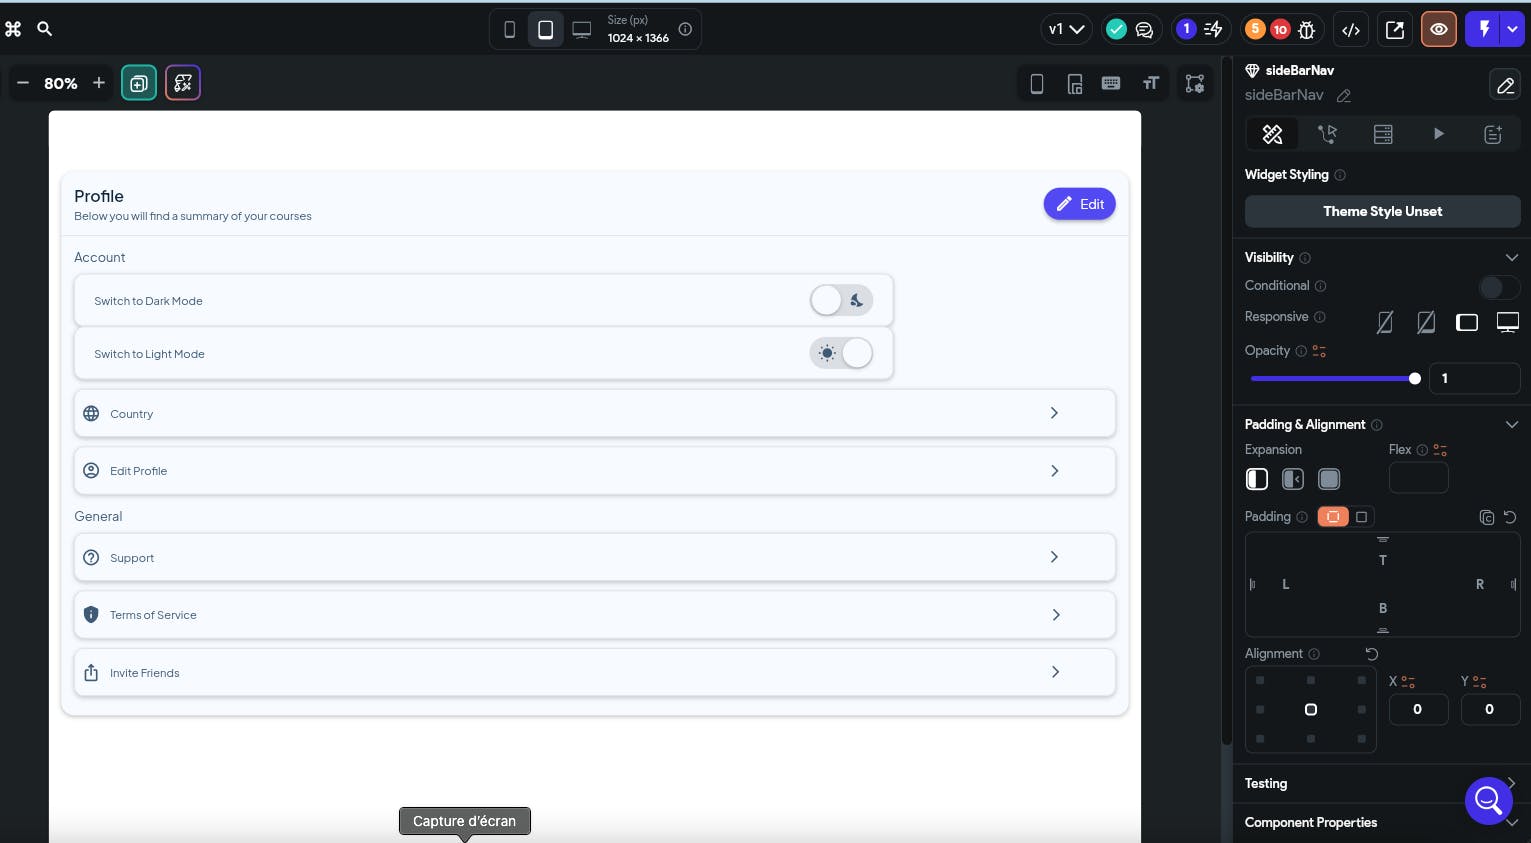Image resolution: width=1531 pixels, height=843 pixels.
Task: Open the command palette icon
Action: click(13, 29)
